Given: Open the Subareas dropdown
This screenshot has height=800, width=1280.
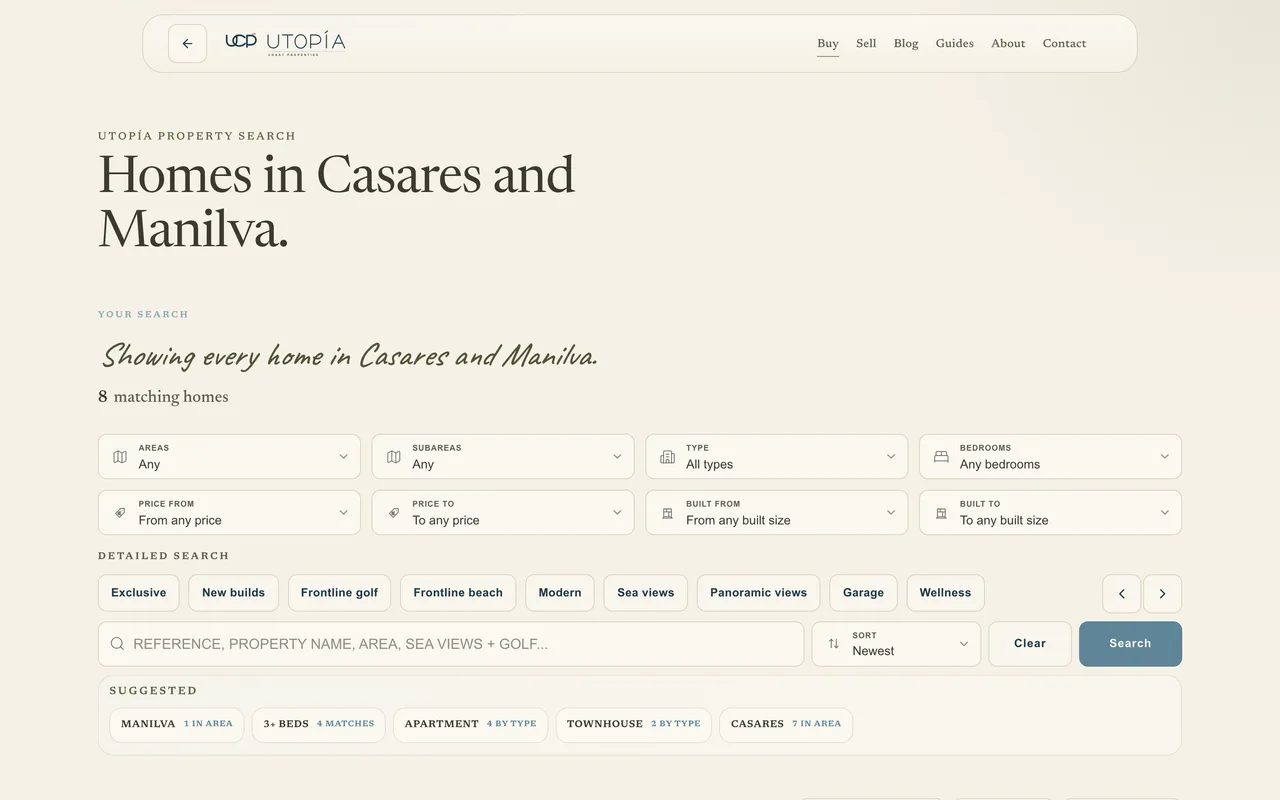Looking at the screenshot, I should [503, 457].
